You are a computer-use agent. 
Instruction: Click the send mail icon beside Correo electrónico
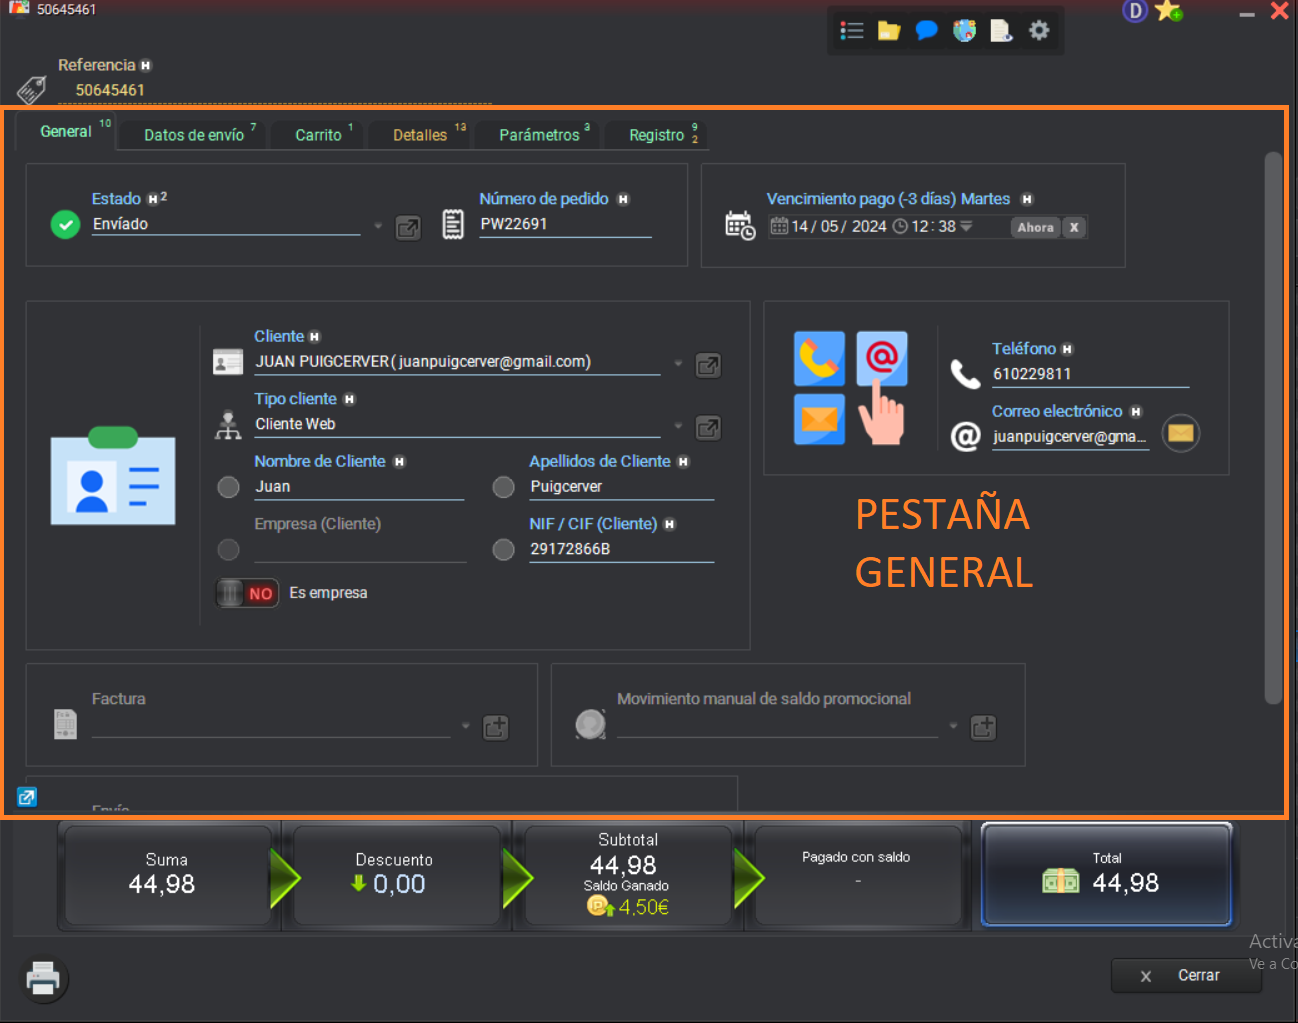[x=1180, y=433]
